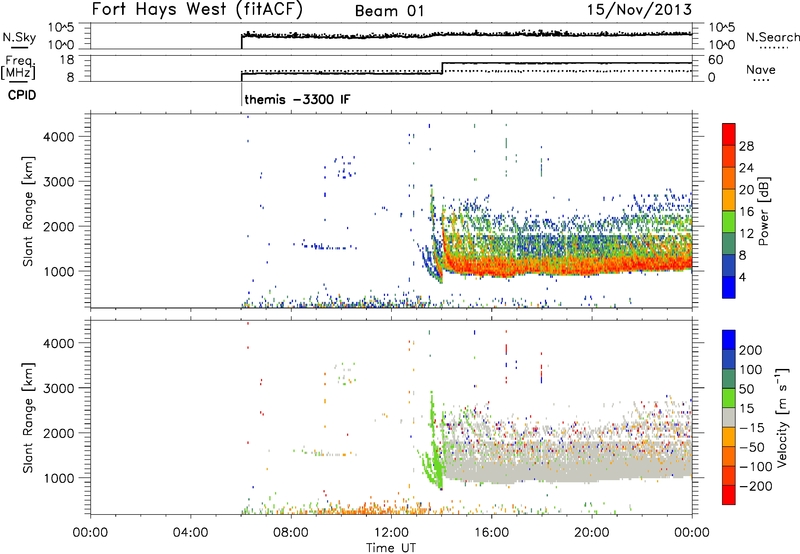Click the '4' tick on the power scale
This screenshot has width=800, height=554.
(x=742, y=277)
